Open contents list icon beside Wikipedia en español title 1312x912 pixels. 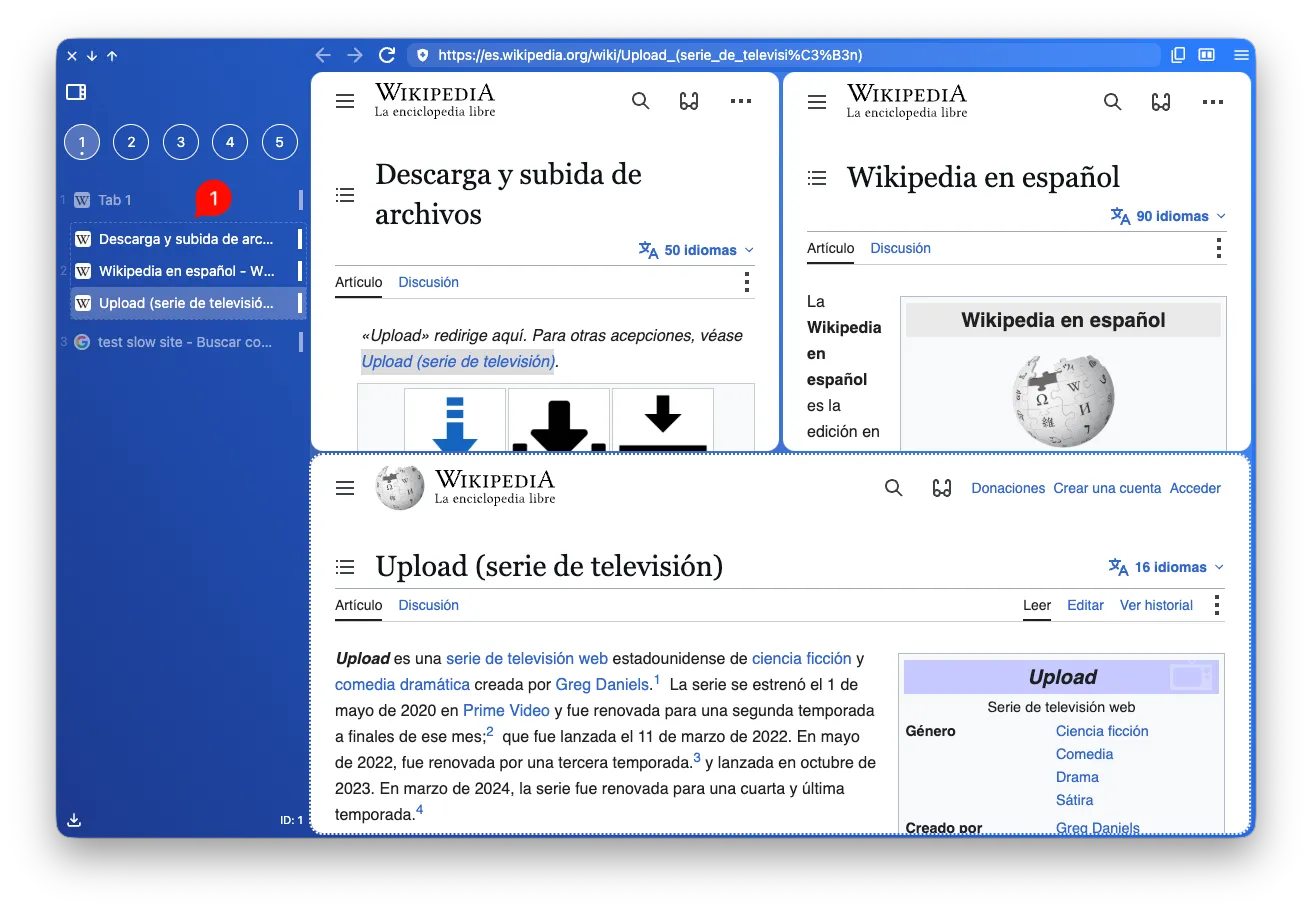coord(817,178)
